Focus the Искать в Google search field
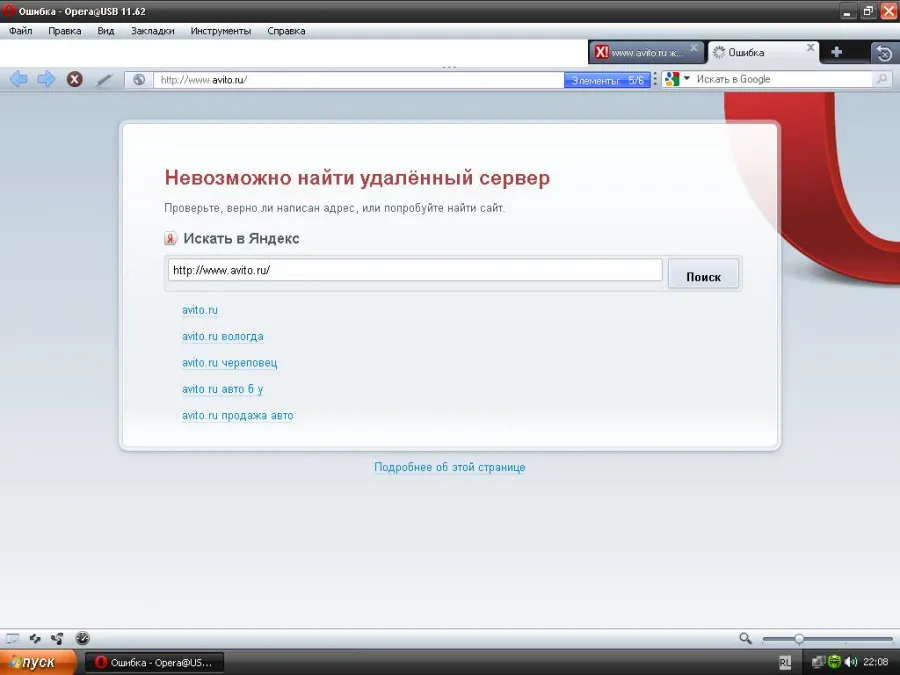 click(x=783, y=79)
